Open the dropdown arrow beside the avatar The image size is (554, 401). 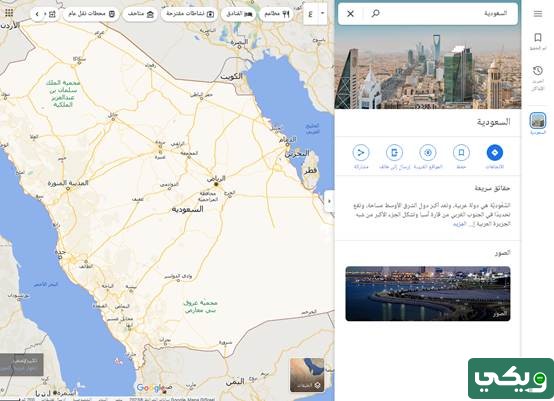[x=322, y=13]
